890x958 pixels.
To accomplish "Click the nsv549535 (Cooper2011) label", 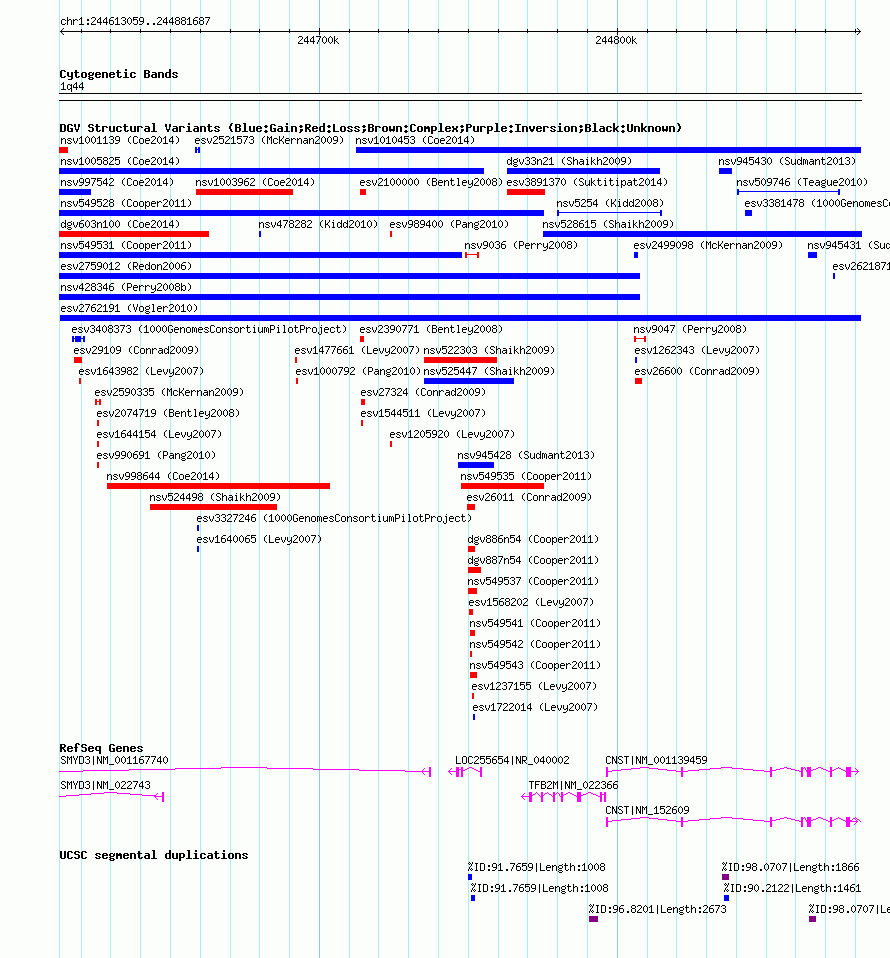I will click(x=527, y=476).
